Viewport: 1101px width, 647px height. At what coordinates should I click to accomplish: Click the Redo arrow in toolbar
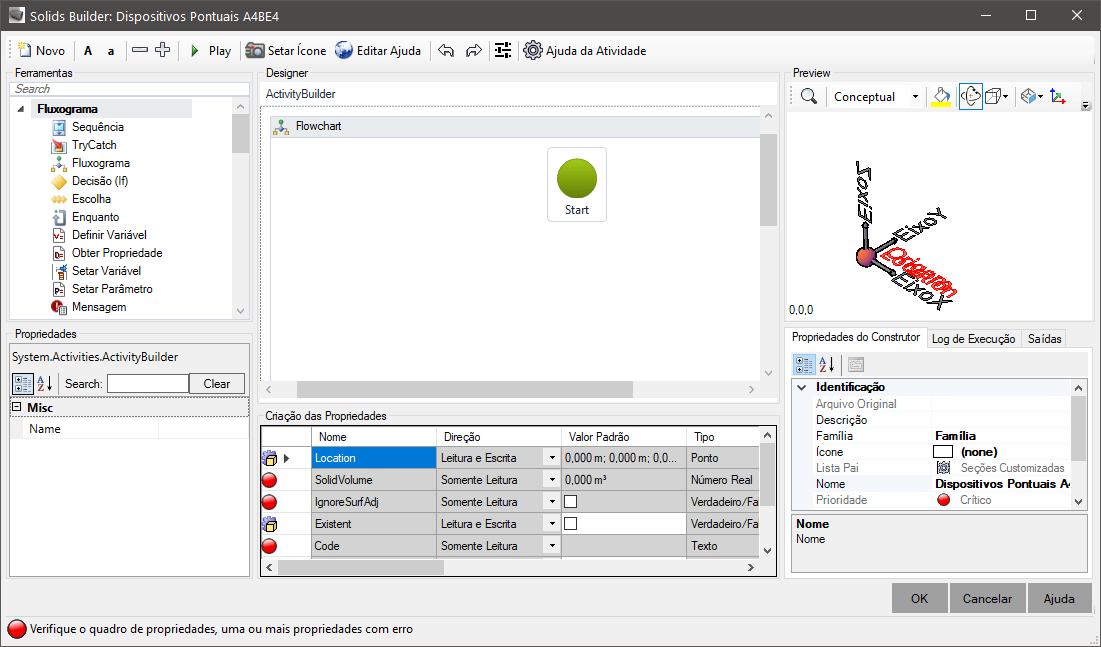[473, 51]
